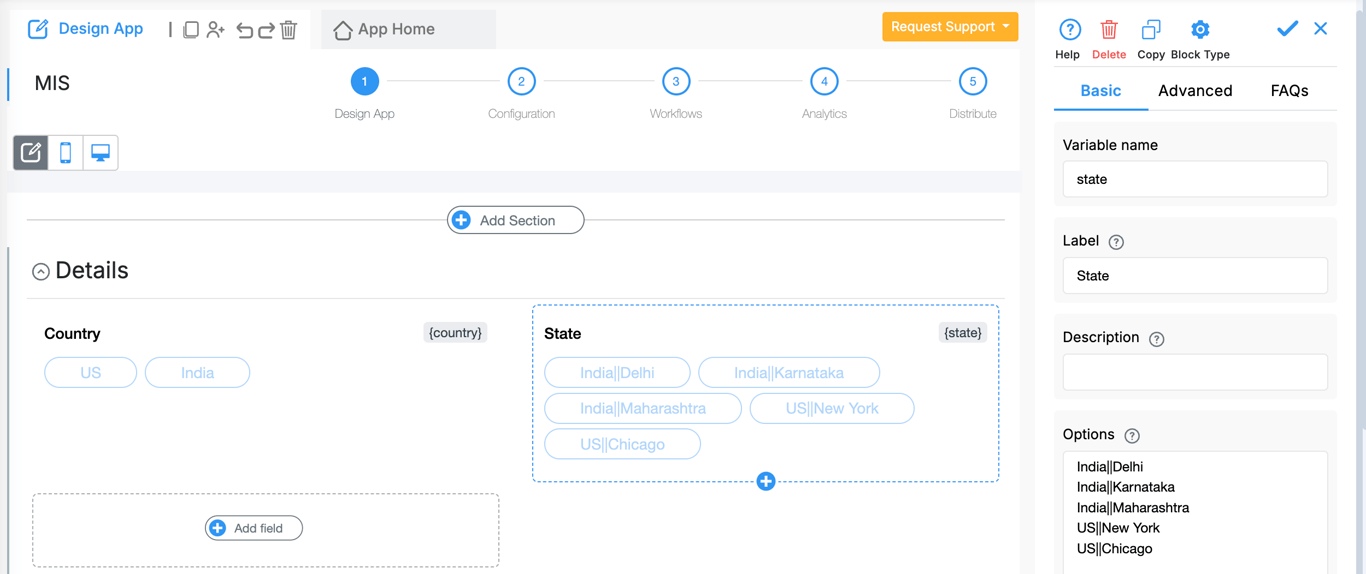The image size is (1366, 574).
Task: Click the Variable name input field
Action: tap(1195, 180)
